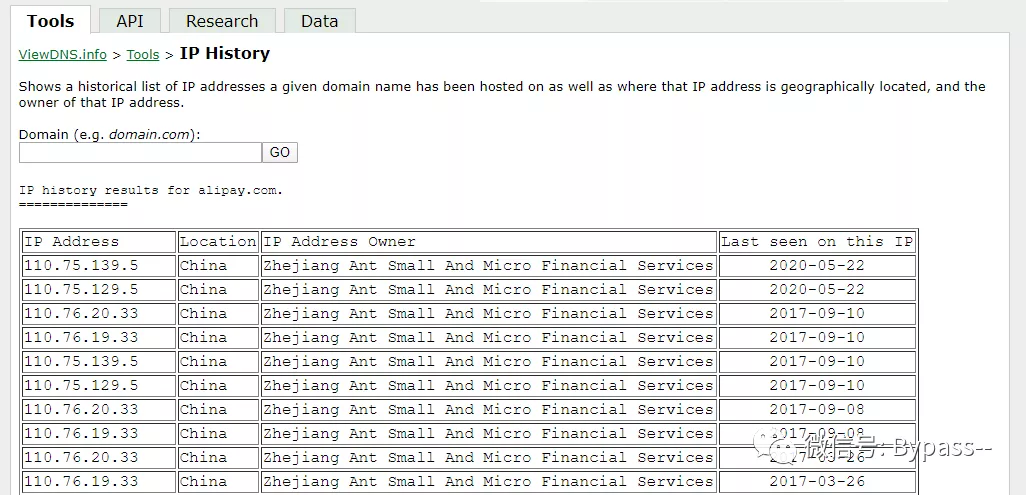Click the 'Last seen on this IP' header
The image size is (1026, 495).
click(817, 242)
